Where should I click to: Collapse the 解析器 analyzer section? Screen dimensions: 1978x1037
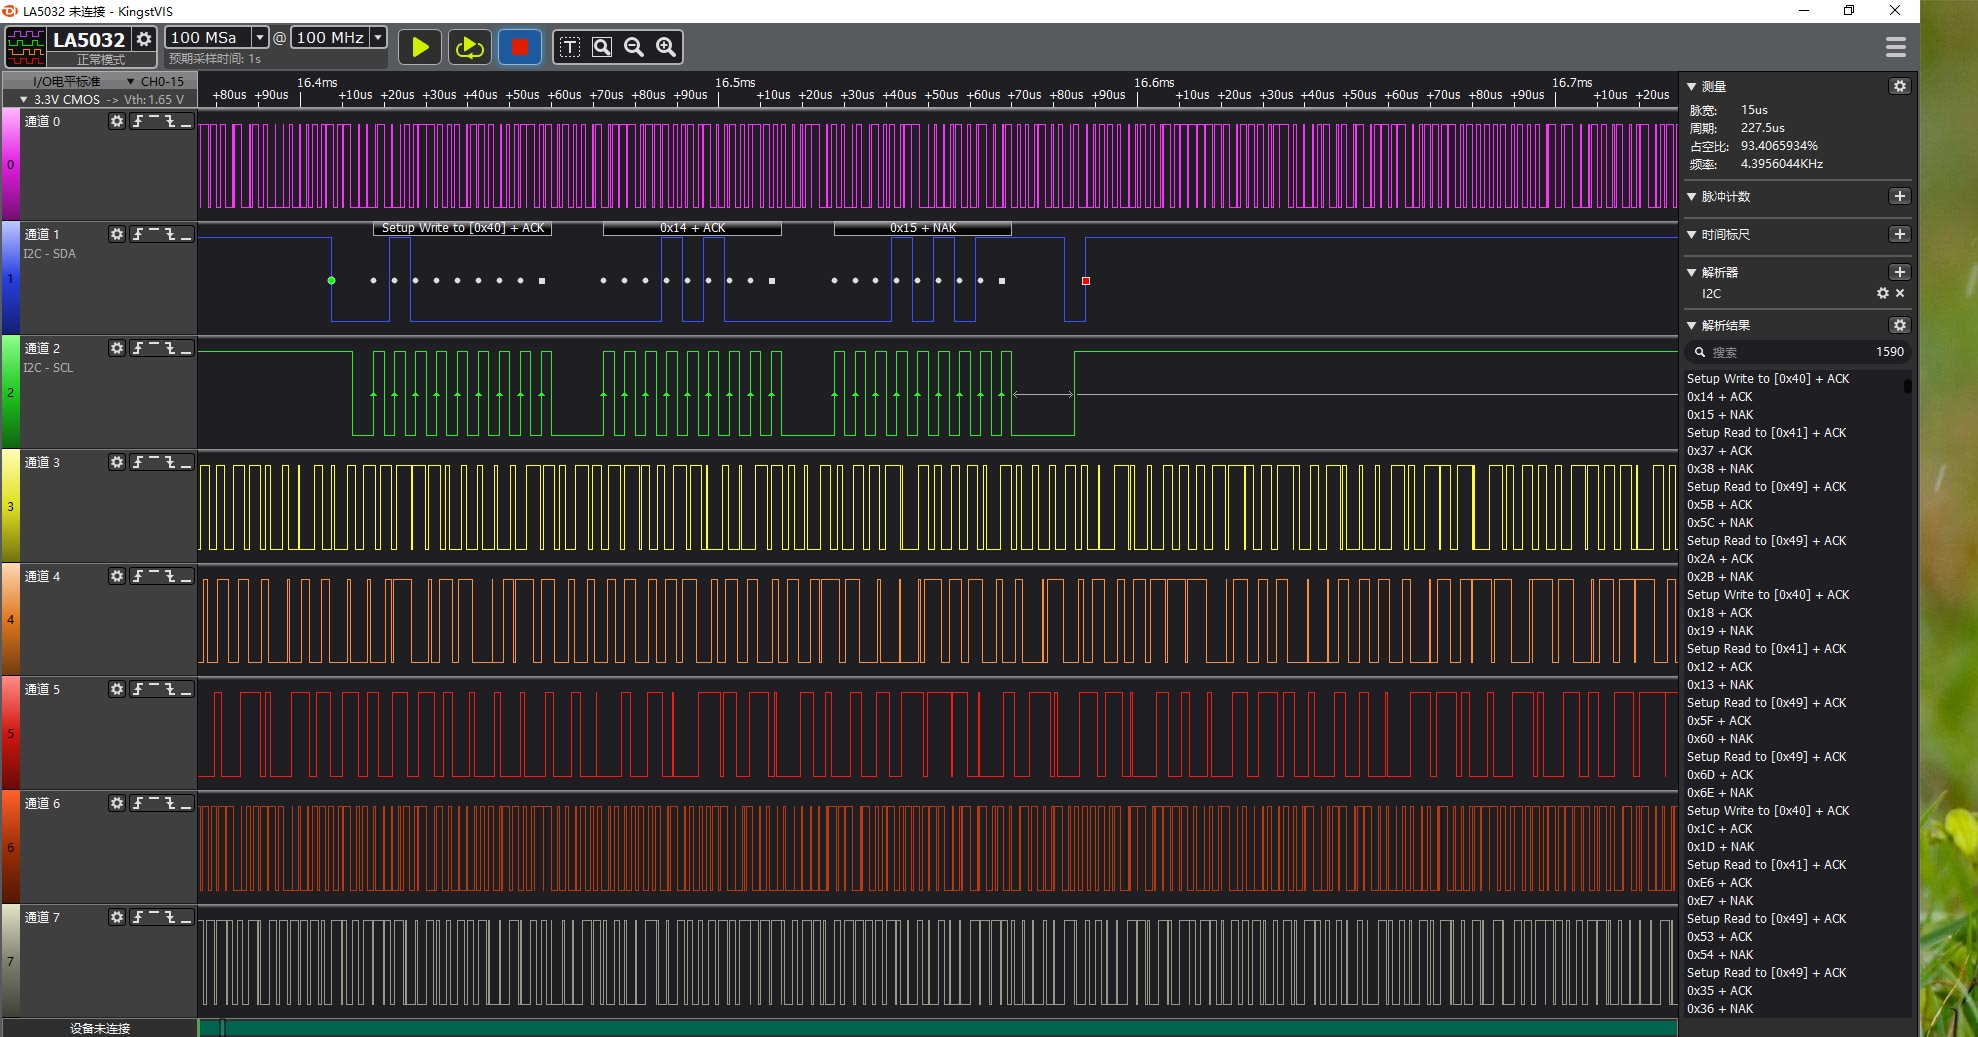(1692, 272)
